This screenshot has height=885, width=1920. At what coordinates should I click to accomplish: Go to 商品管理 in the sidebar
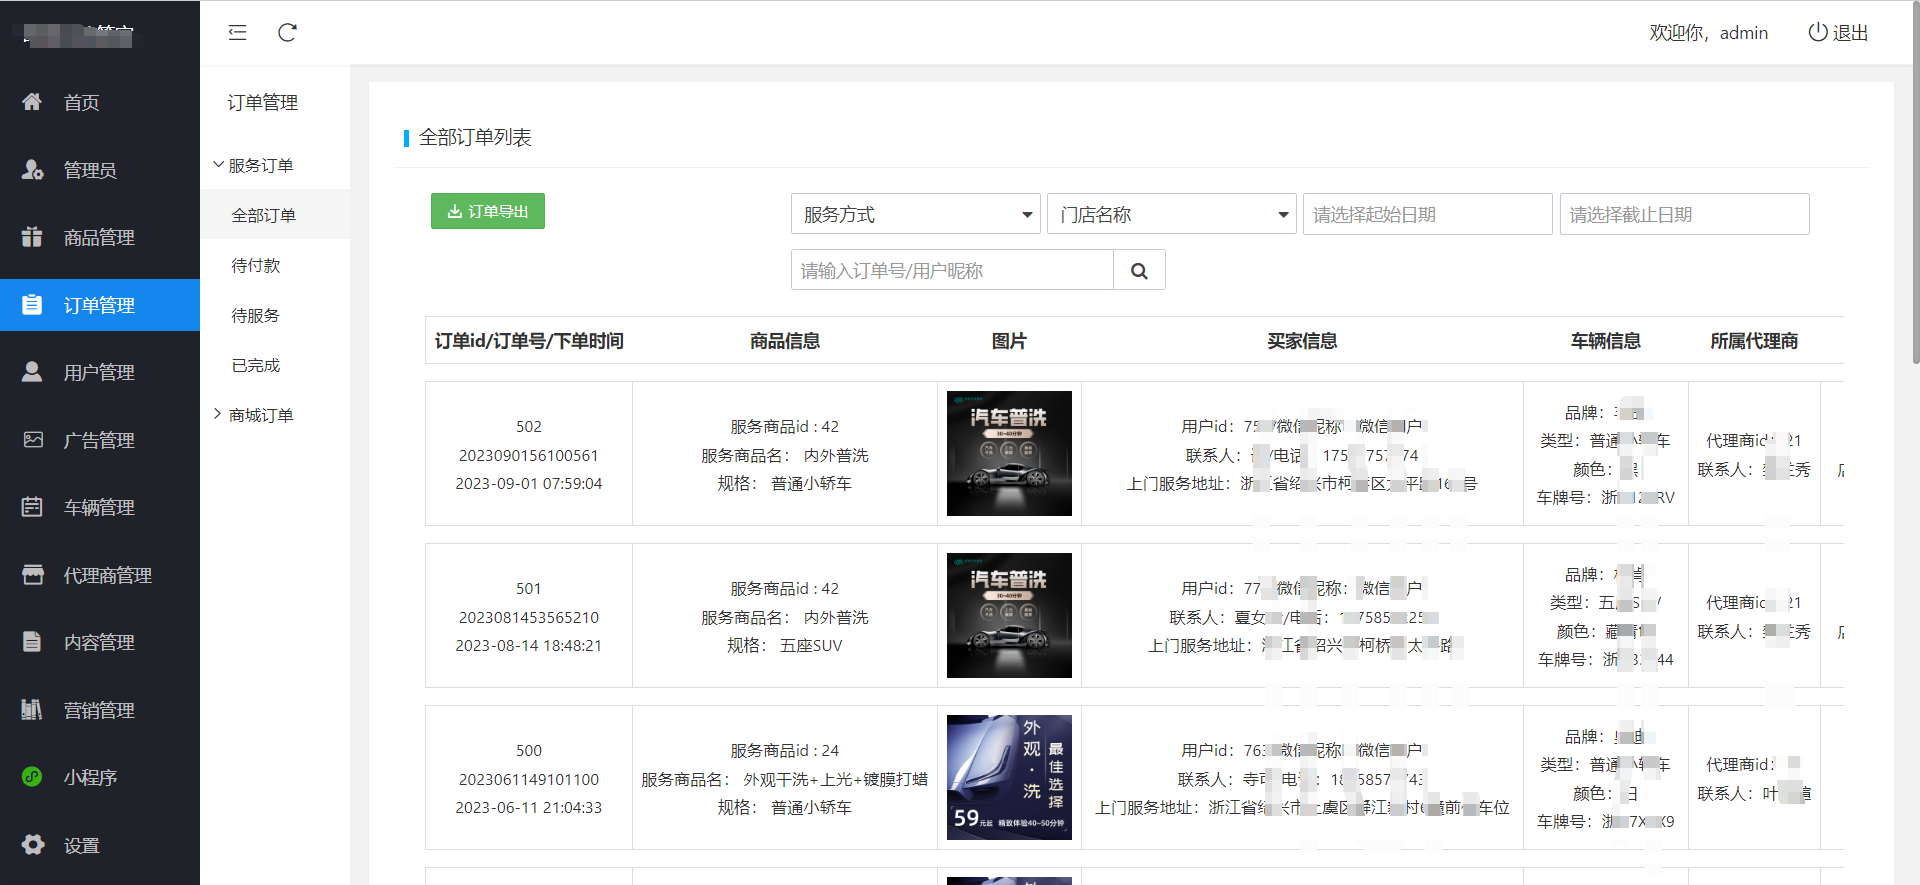[100, 237]
